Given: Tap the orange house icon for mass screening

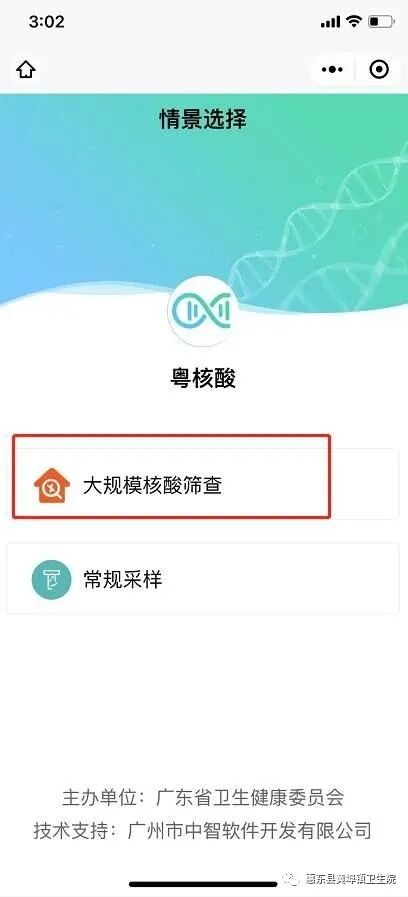Looking at the screenshot, I should 52,486.
